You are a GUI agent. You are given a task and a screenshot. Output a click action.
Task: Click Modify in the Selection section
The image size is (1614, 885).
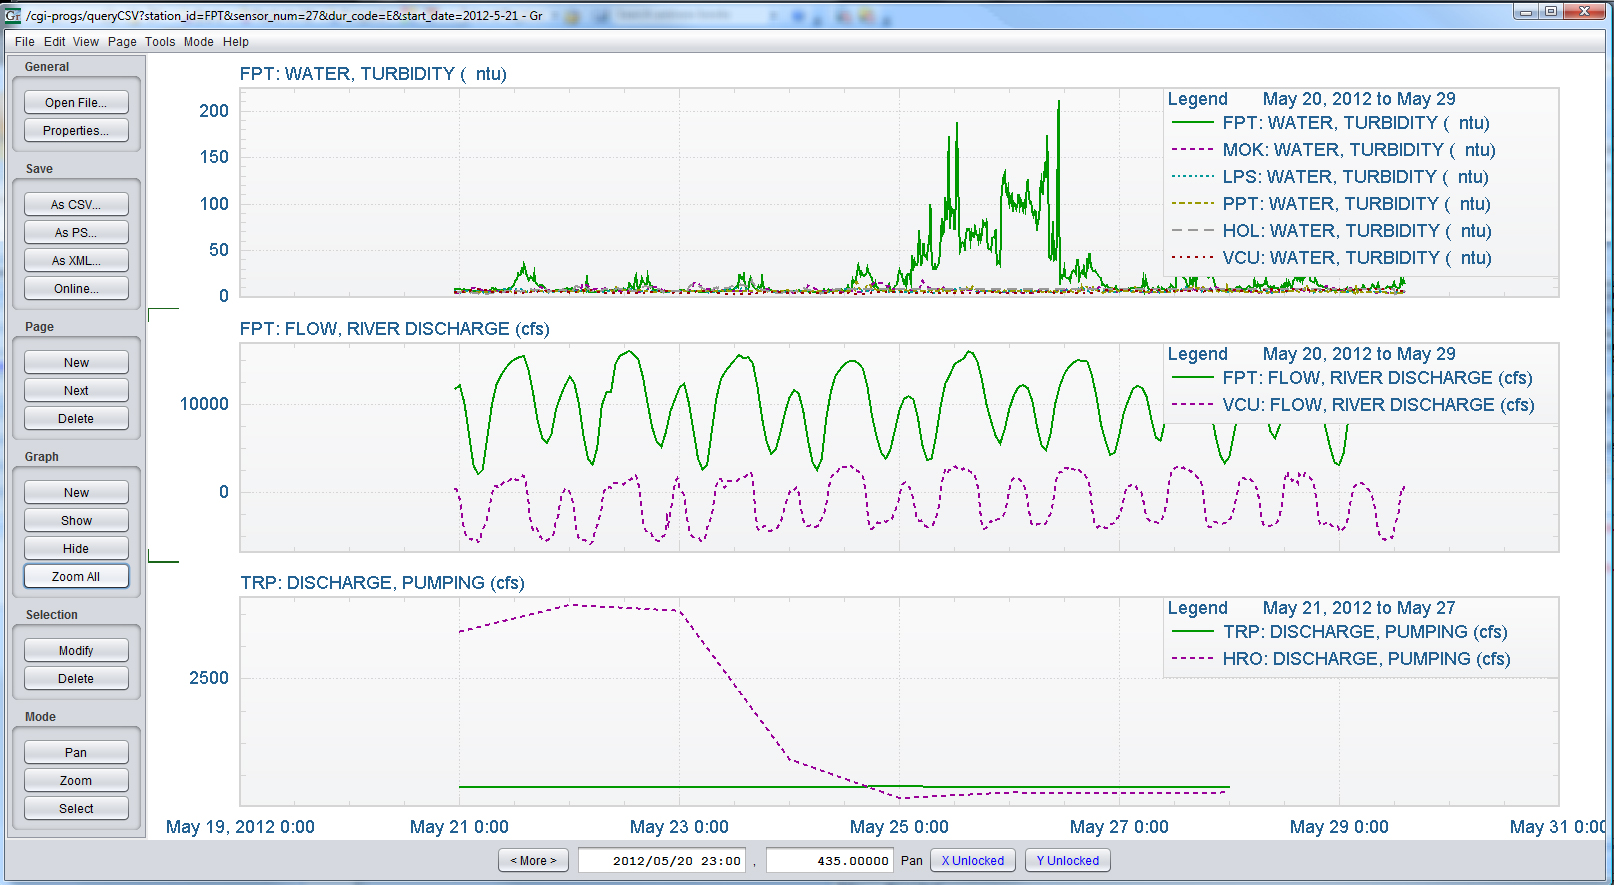pos(76,651)
